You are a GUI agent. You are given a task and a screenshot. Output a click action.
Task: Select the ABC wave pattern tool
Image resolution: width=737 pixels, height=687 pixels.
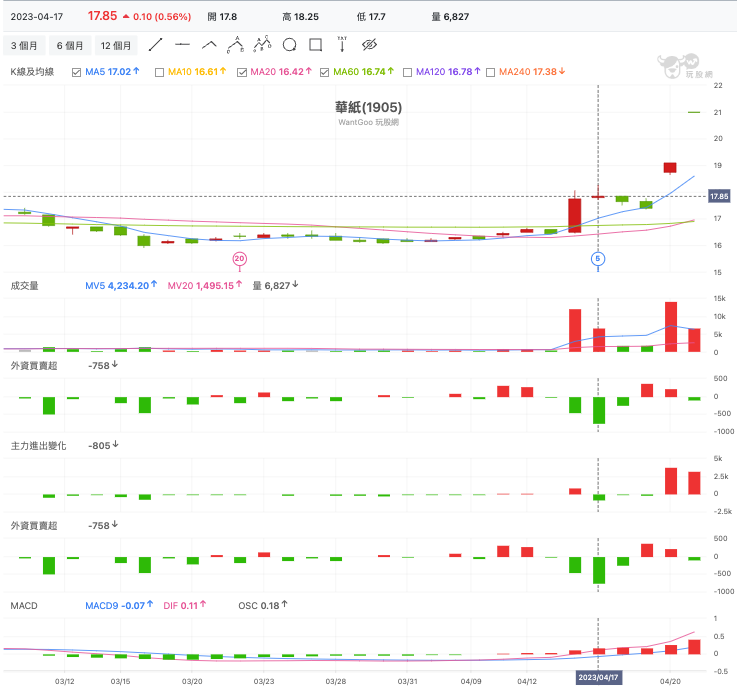[x=235, y=45]
